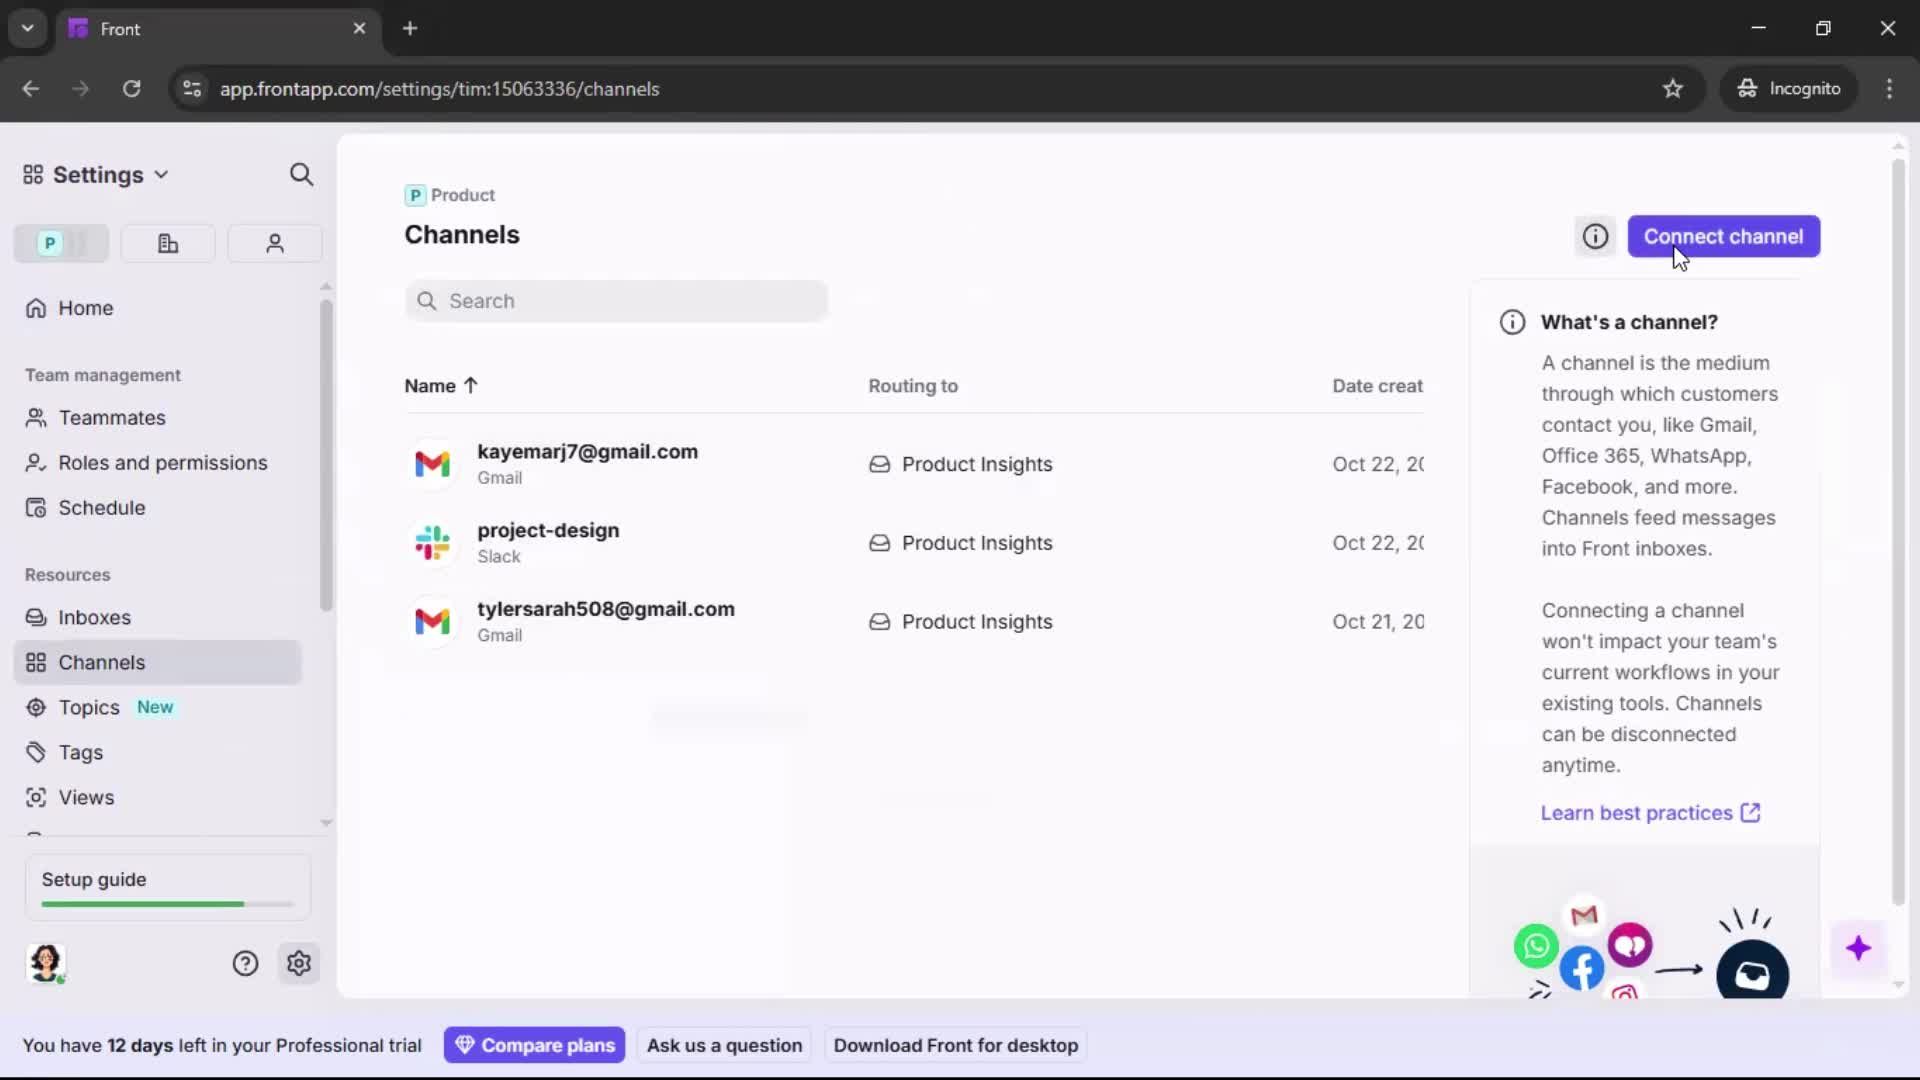Open personal settings via the user icon
The image size is (1920, 1080).
pyautogui.click(x=274, y=243)
